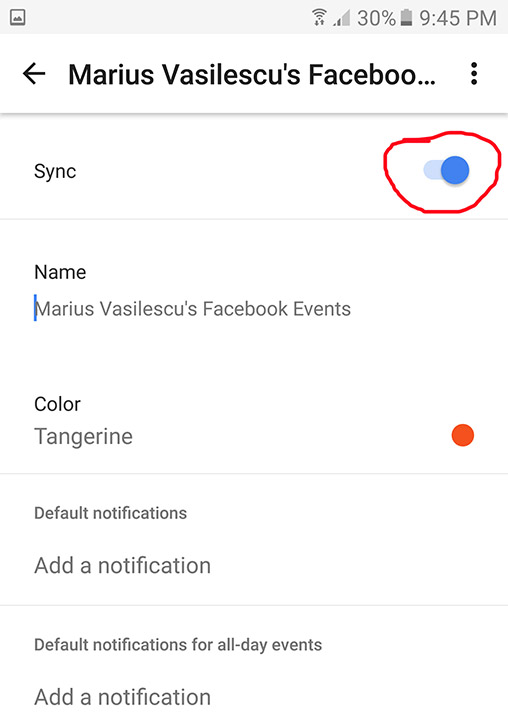Tap the cellular signal strength icon
The width and height of the screenshot is (508, 720).
342,18
